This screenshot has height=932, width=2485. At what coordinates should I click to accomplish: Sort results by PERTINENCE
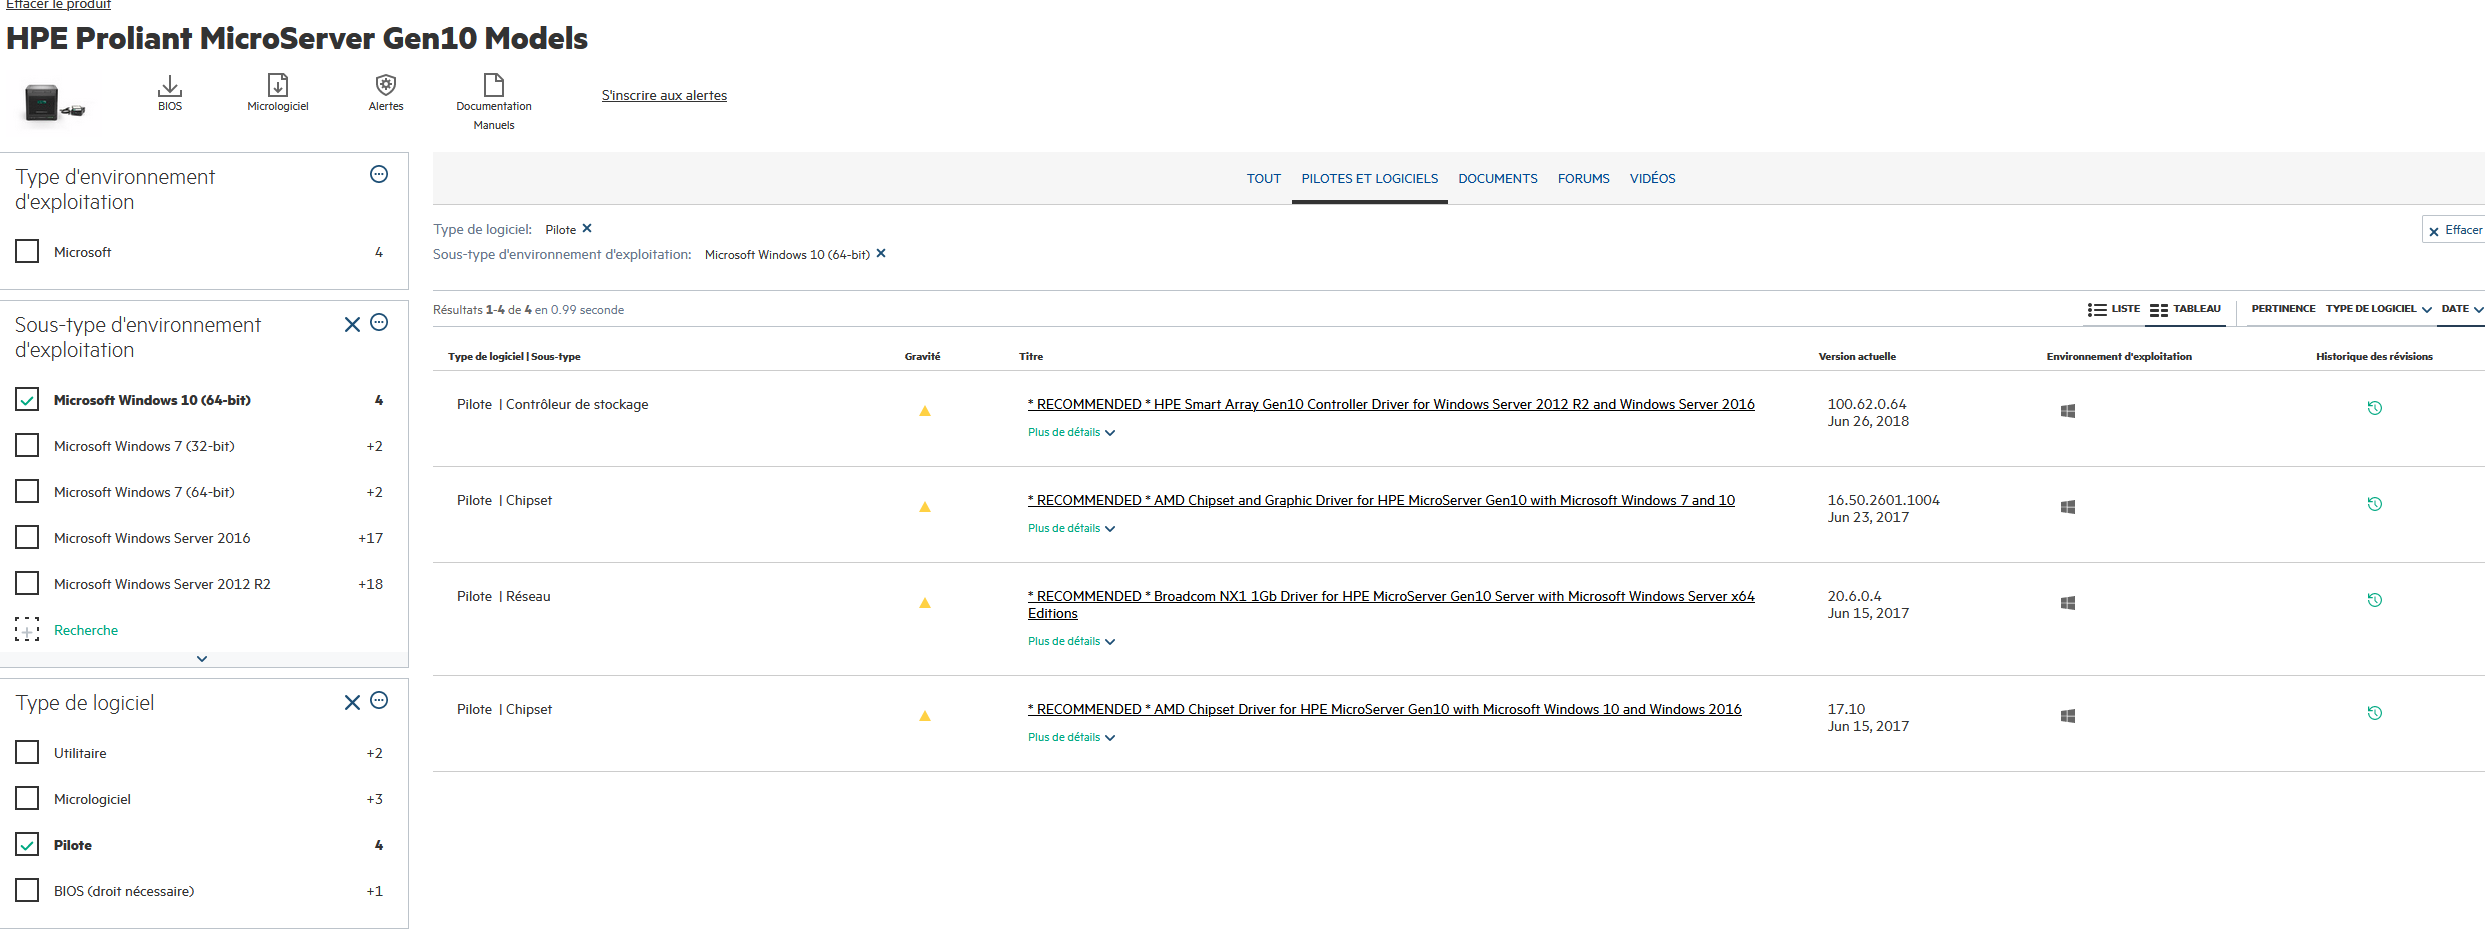pyautogui.click(x=2283, y=309)
